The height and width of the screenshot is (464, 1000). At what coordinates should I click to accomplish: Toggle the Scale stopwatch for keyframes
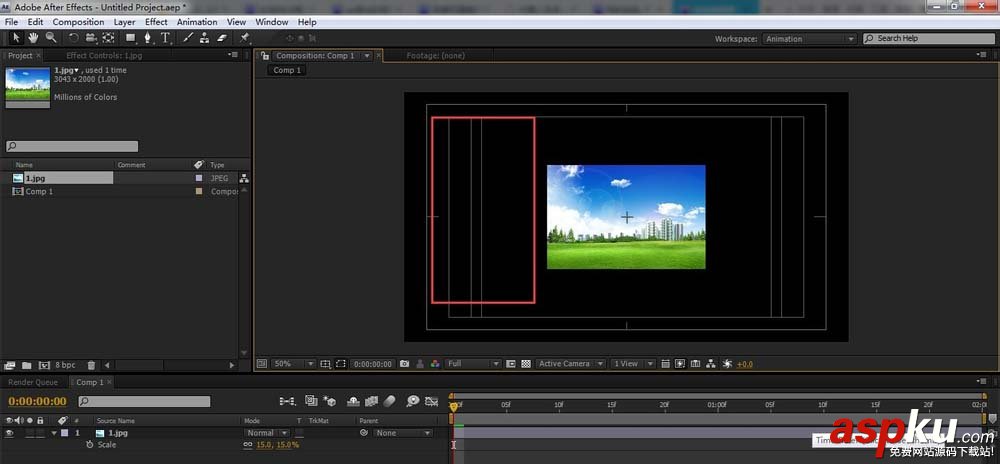(x=89, y=444)
